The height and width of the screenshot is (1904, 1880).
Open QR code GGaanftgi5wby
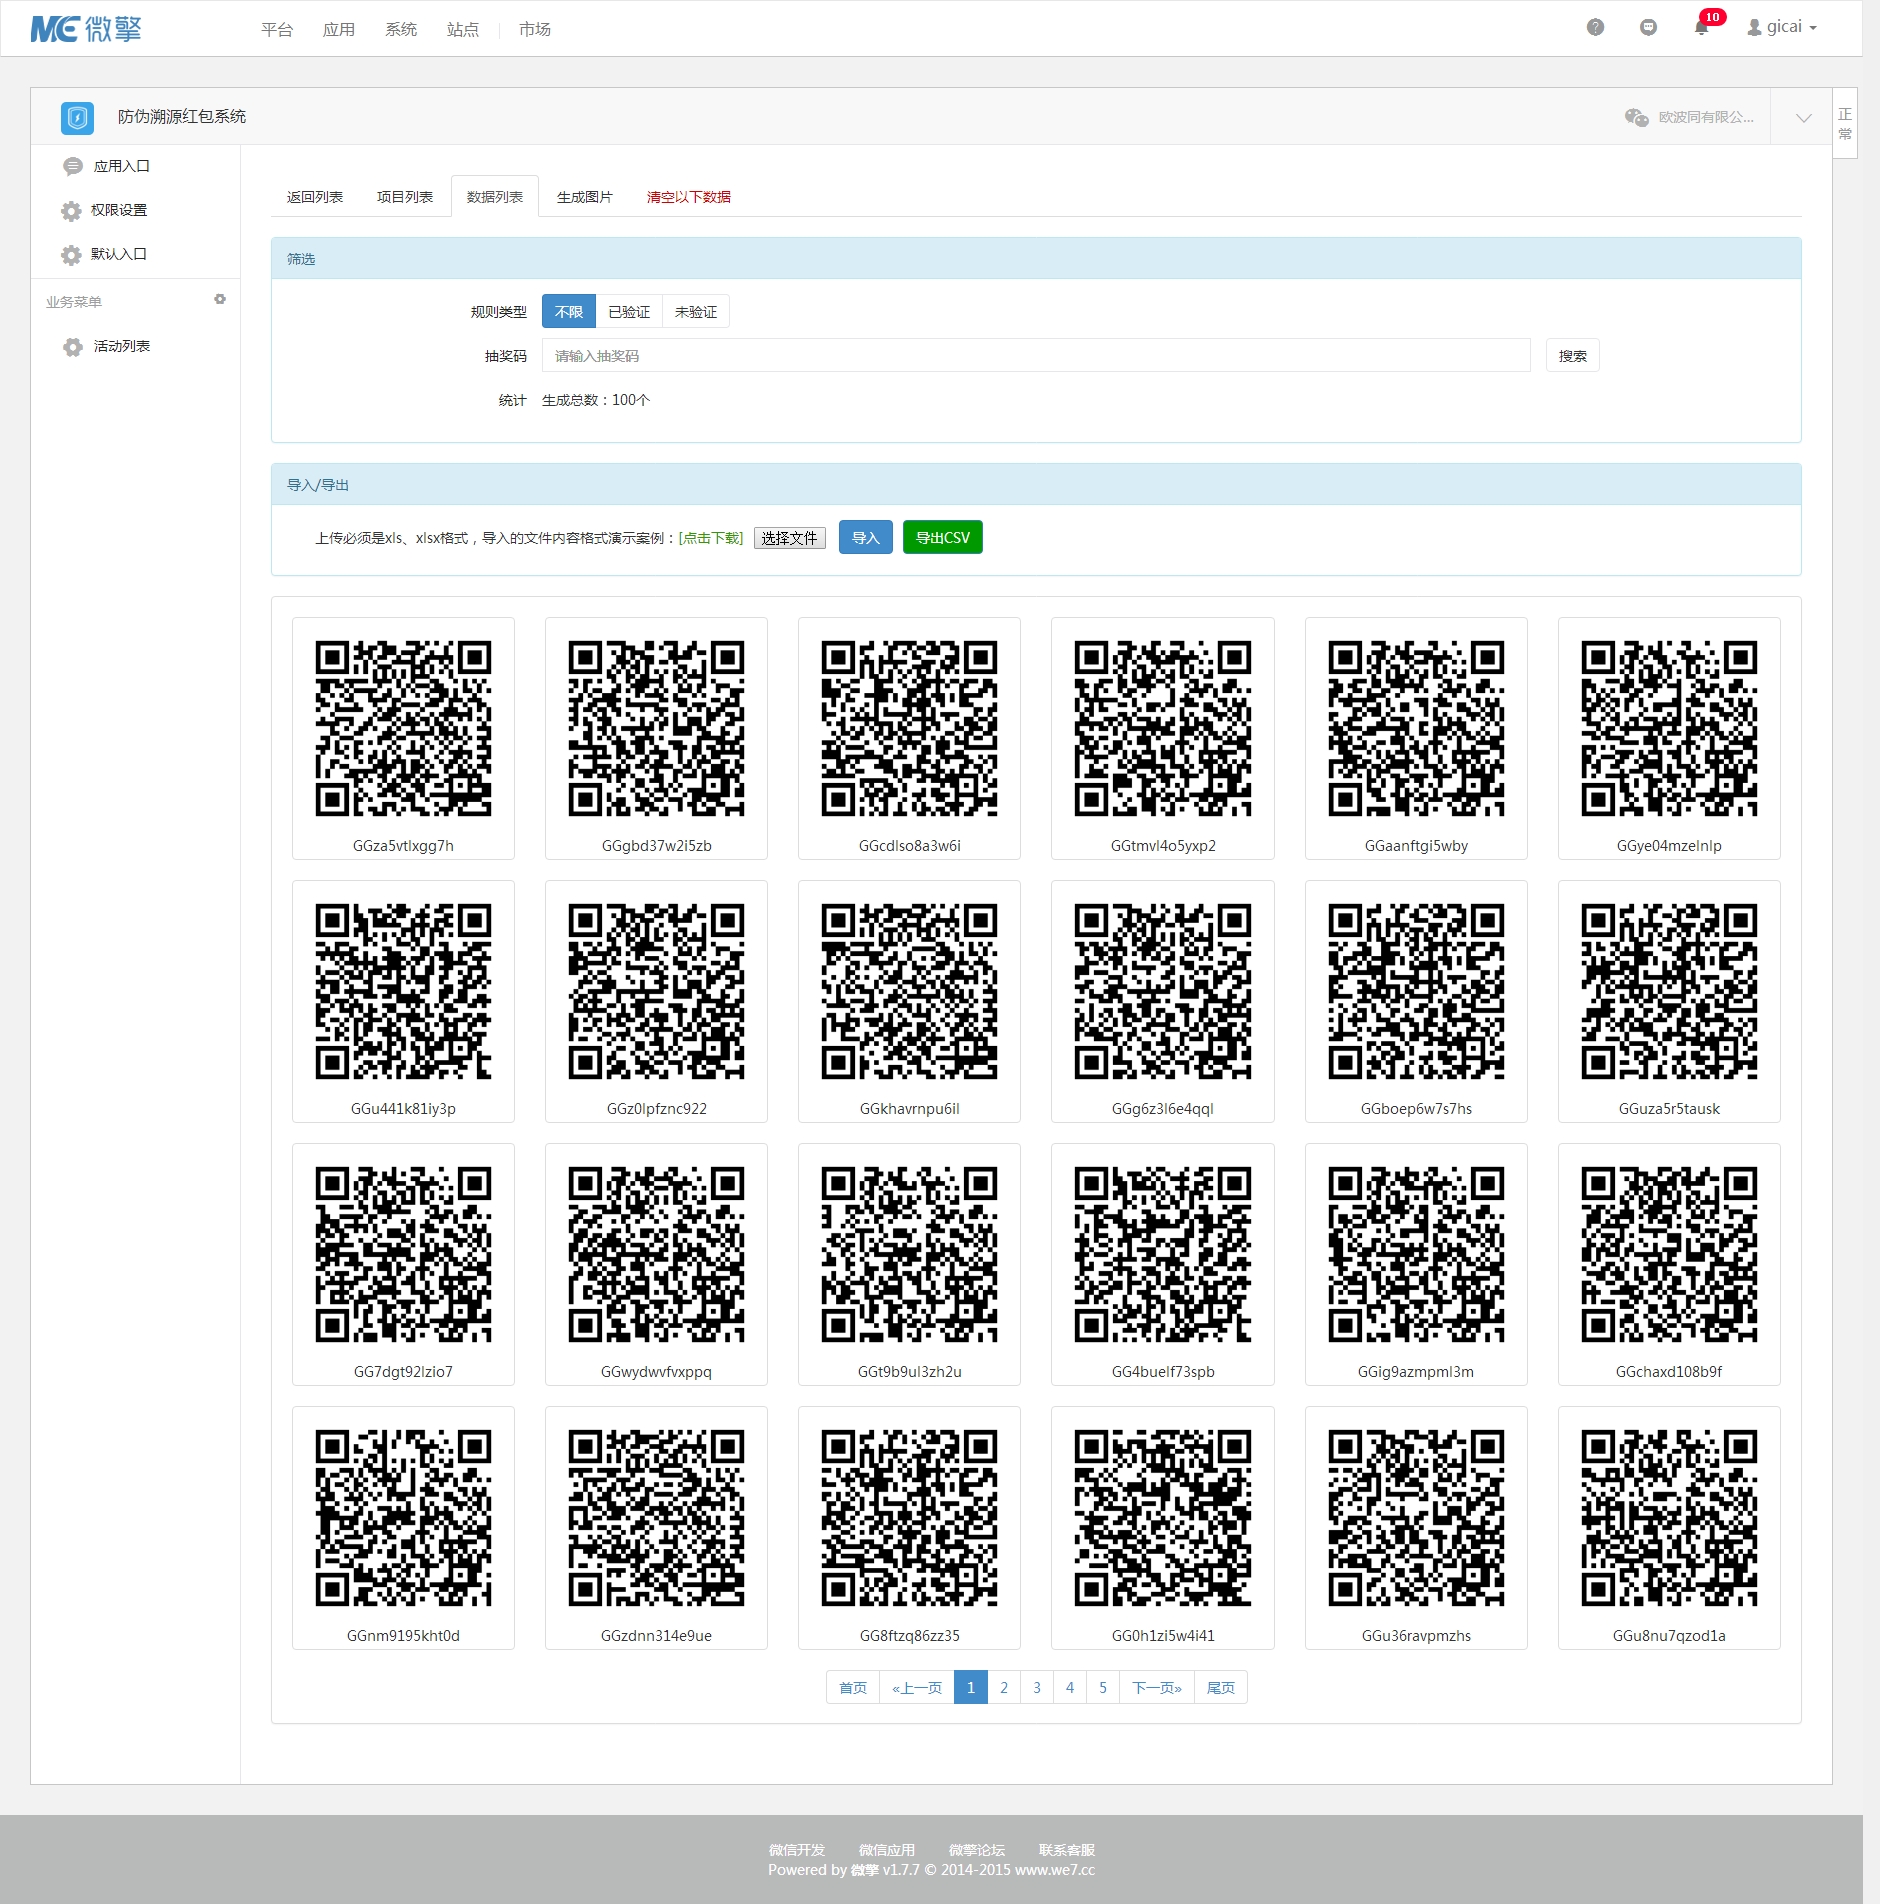click(x=1416, y=729)
